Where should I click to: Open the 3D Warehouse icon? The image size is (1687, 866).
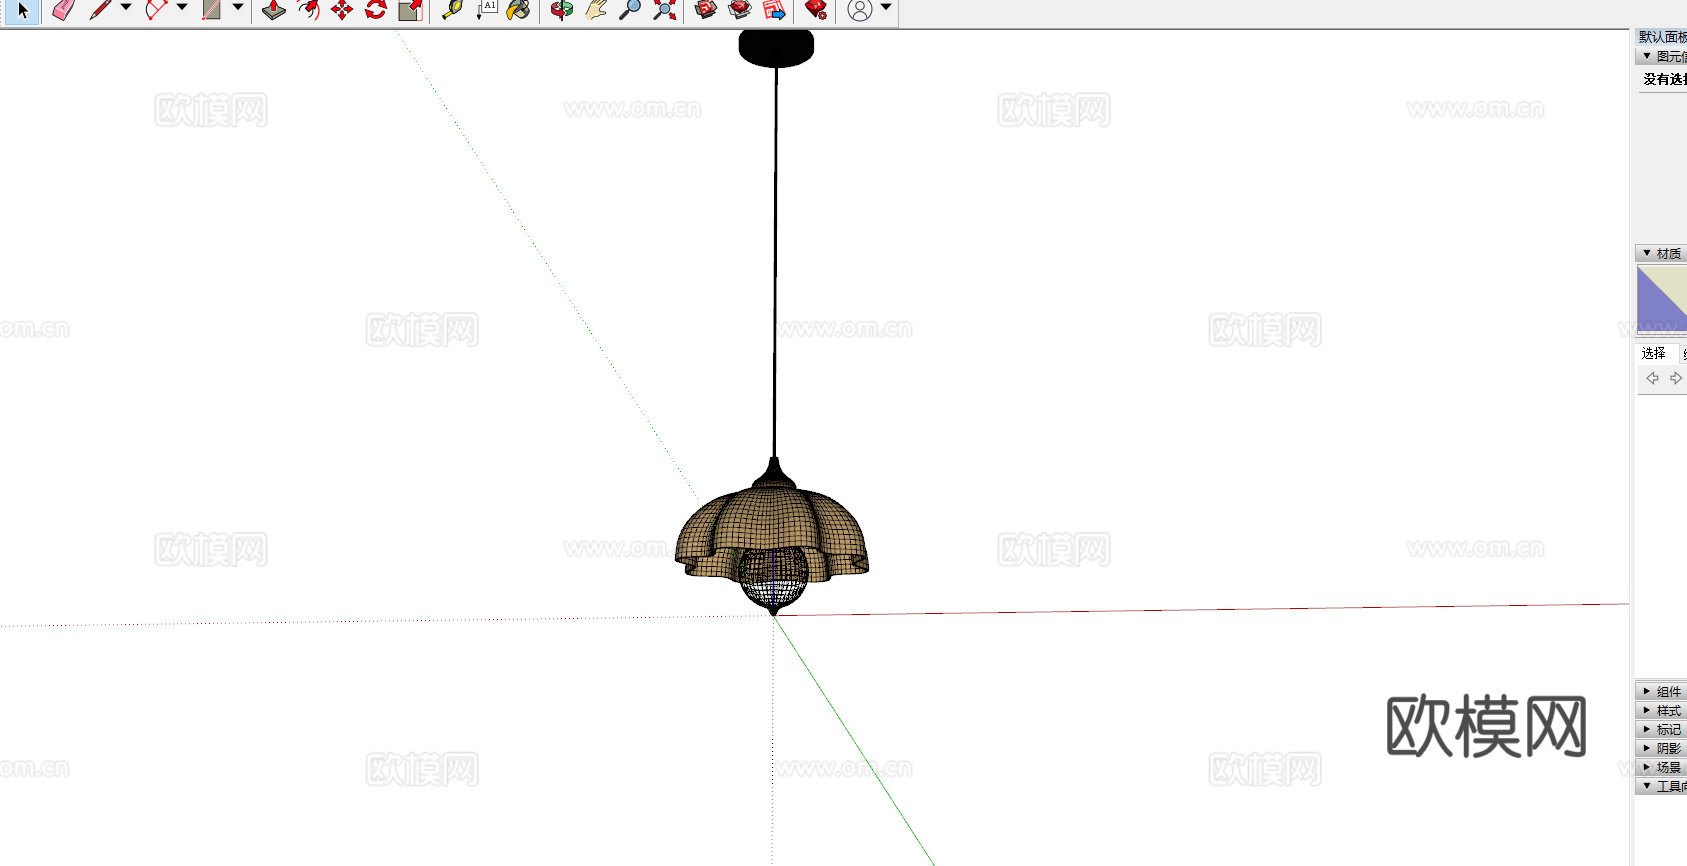(706, 10)
